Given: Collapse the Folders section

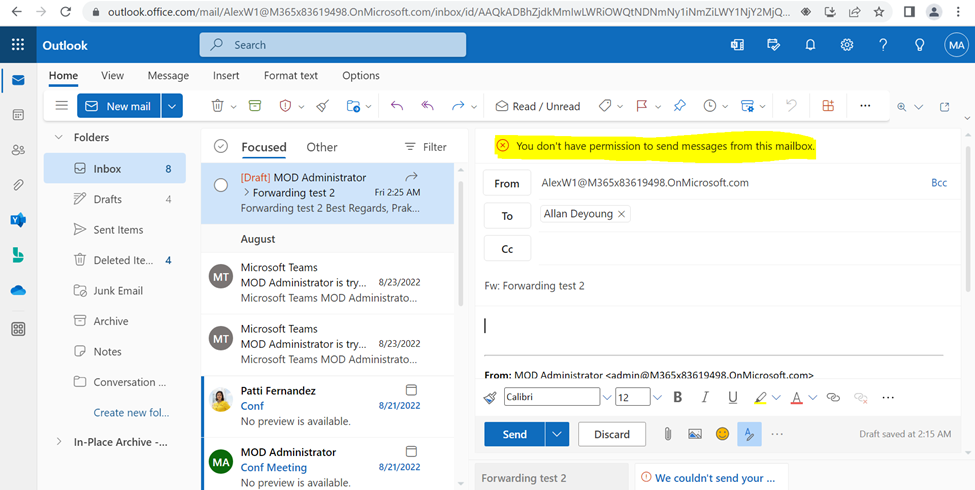Looking at the screenshot, I should 59,137.
